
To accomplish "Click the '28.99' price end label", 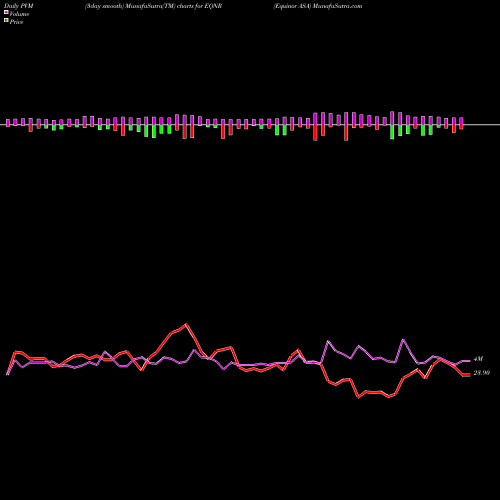I will pyautogui.click(x=482, y=373).
